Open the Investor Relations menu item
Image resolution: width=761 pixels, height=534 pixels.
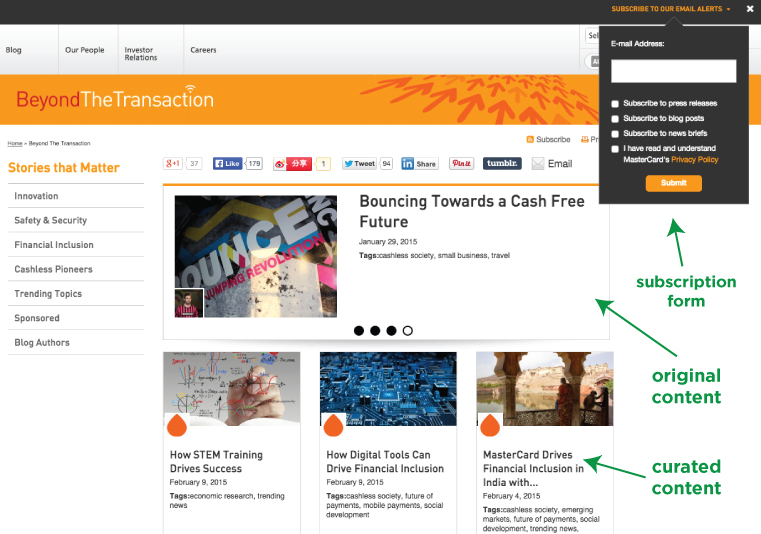[x=141, y=53]
